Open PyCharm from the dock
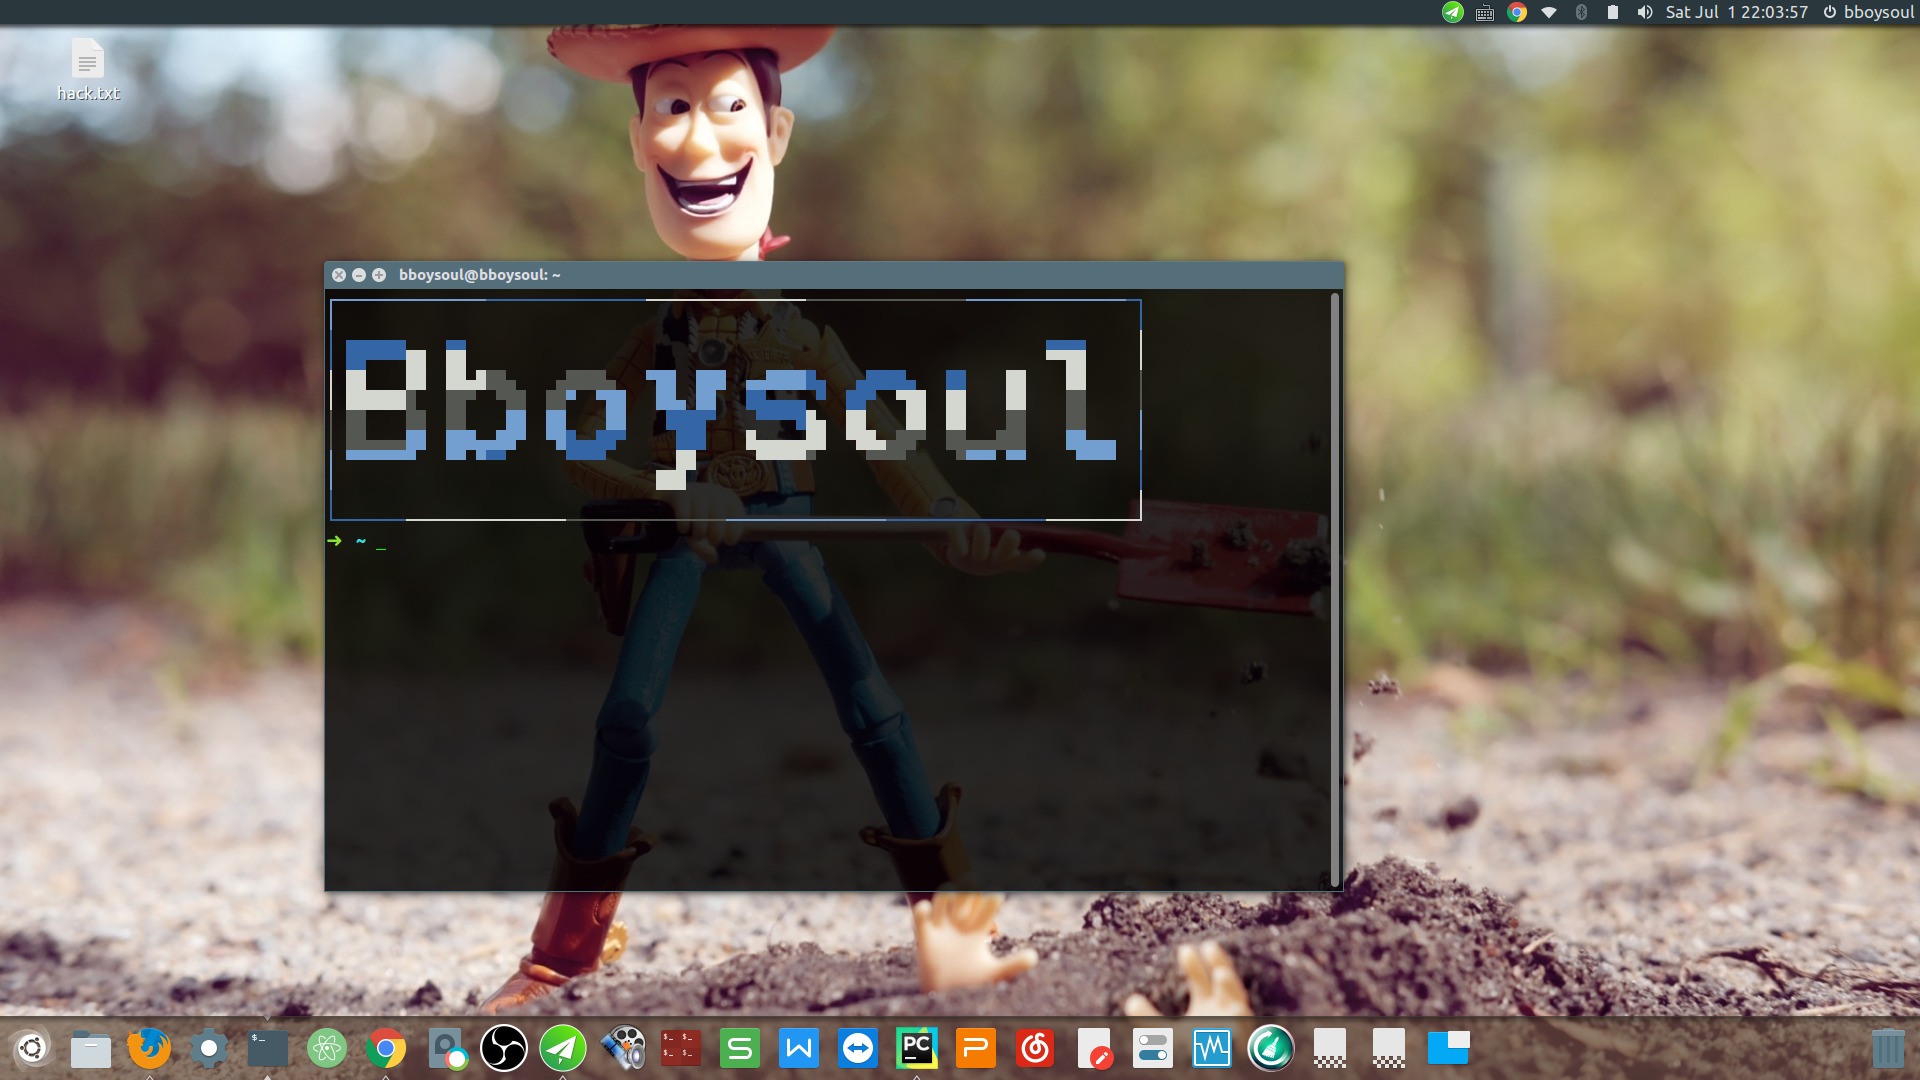This screenshot has width=1920, height=1080. click(x=916, y=1048)
